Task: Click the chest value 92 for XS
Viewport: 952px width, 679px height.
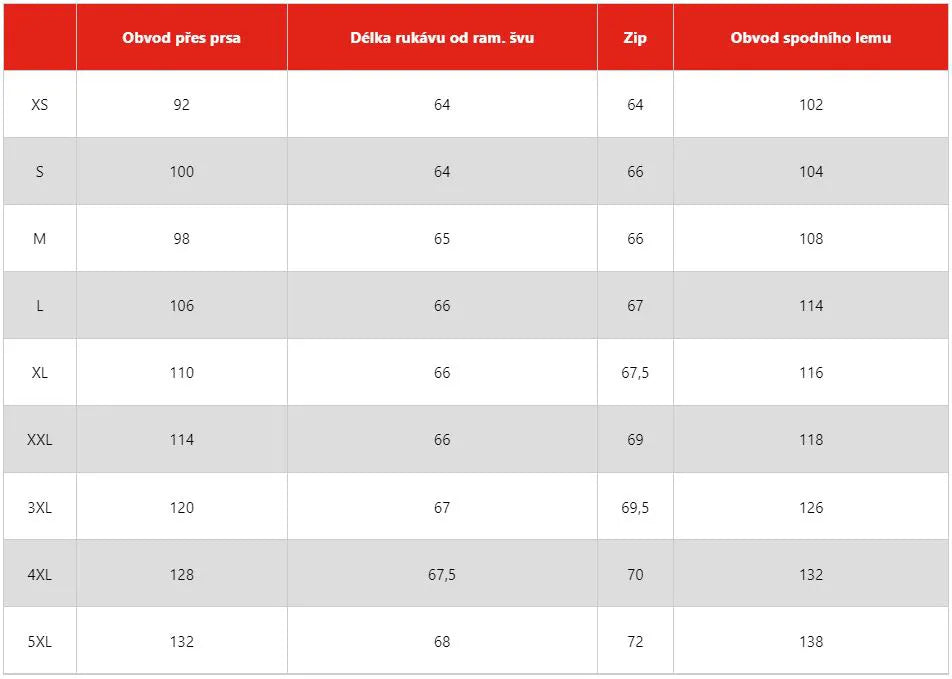Action: (x=181, y=104)
